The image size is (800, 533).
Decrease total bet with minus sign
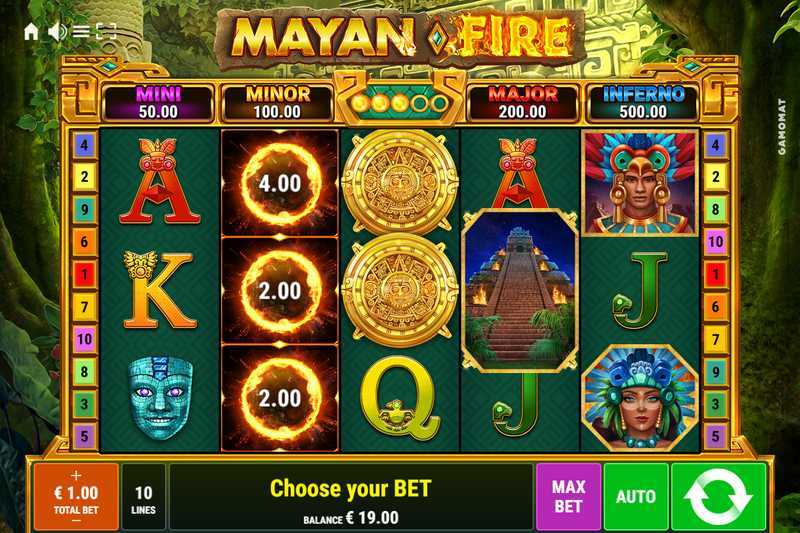tap(76, 521)
